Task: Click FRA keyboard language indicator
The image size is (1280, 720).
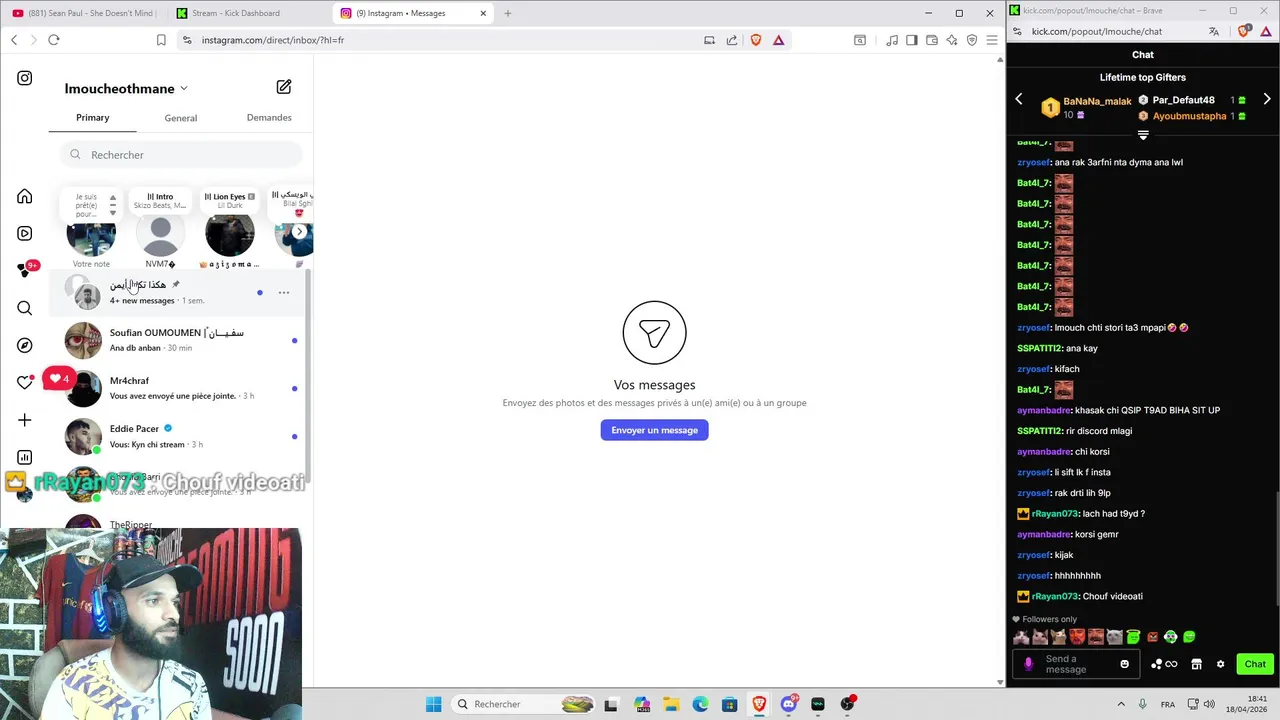Action: point(1168,704)
